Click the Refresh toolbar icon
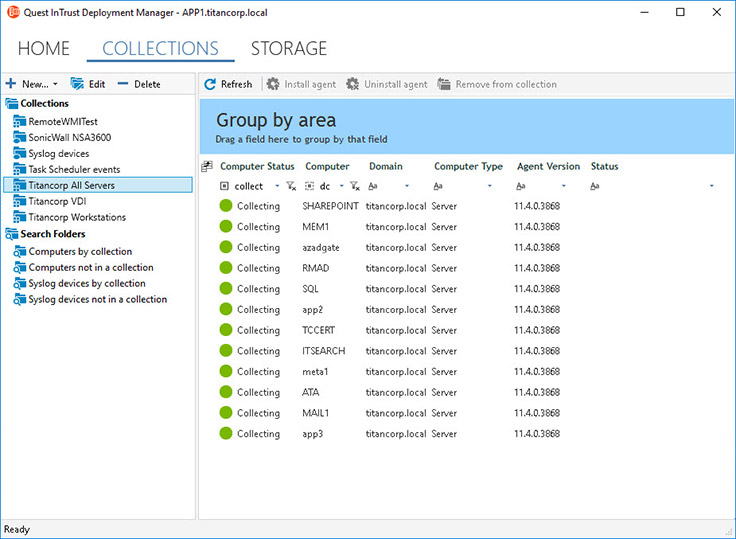This screenshot has height=539, width=736. tap(211, 85)
